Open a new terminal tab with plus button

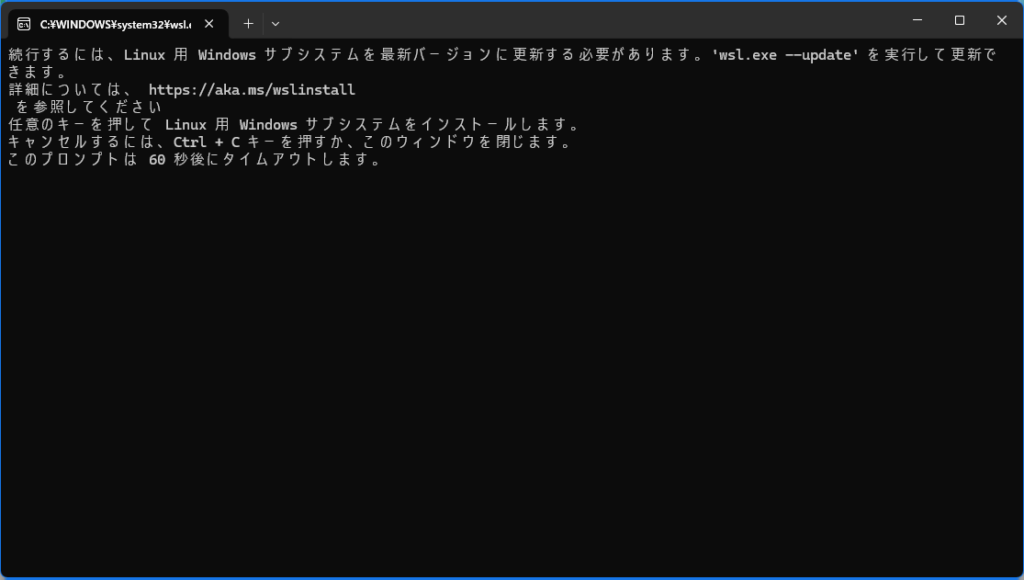pyautogui.click(x=248, y=23)
